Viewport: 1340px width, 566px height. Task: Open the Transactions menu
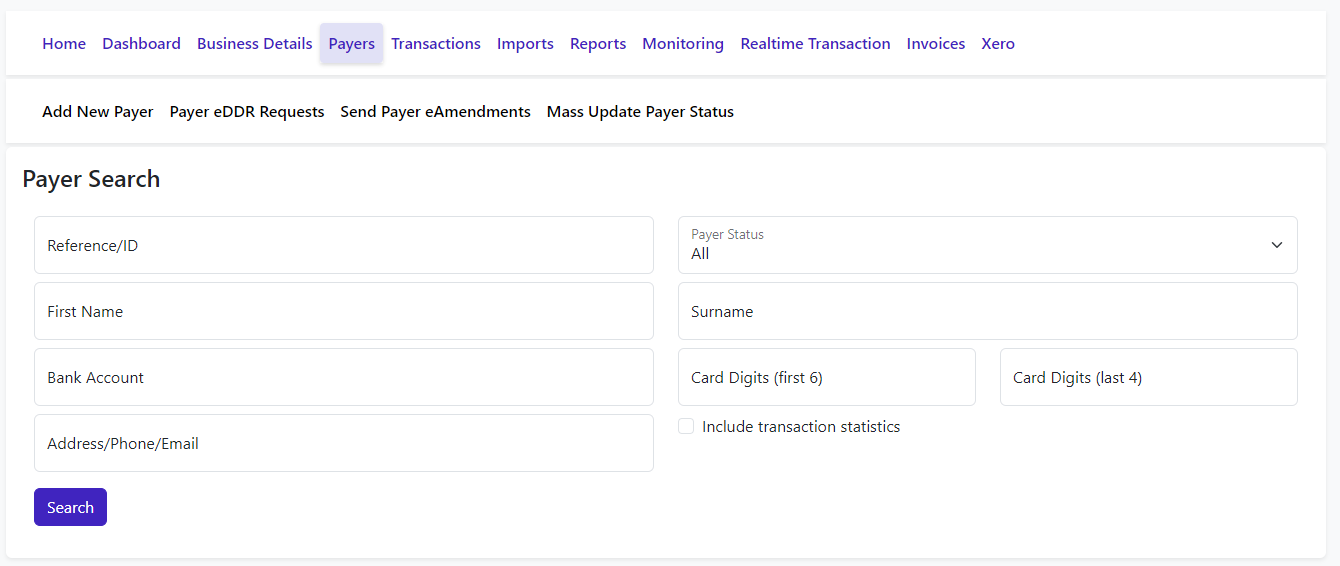[x=436, y=44]
